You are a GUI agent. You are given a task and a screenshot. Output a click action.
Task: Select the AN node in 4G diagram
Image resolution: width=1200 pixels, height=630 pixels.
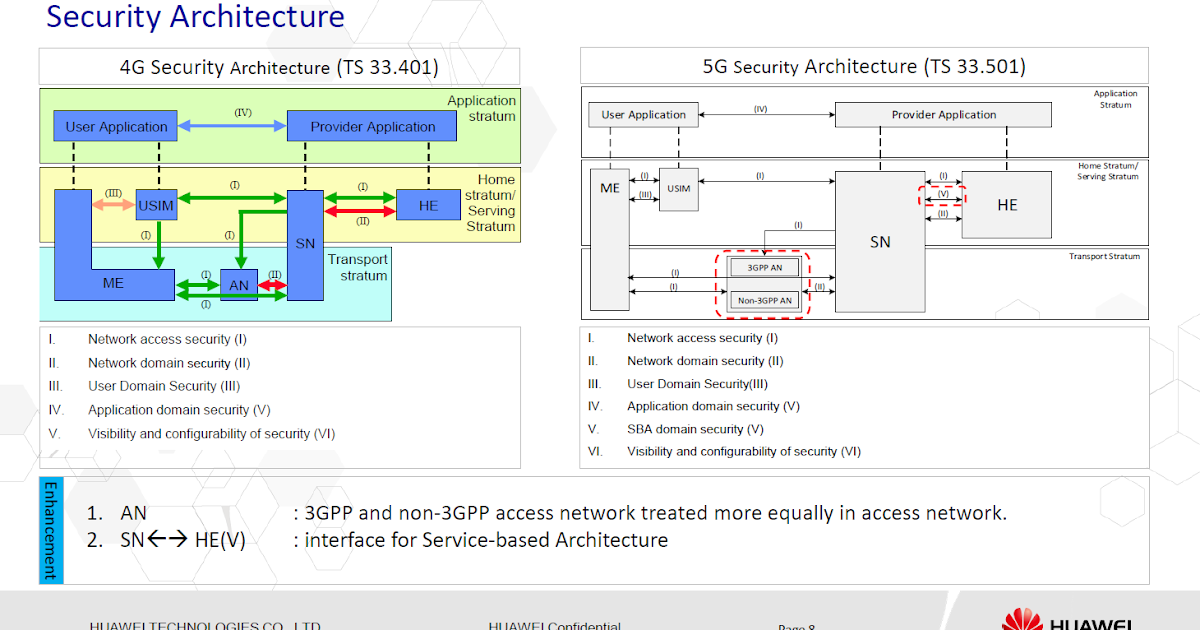point(237,283)
